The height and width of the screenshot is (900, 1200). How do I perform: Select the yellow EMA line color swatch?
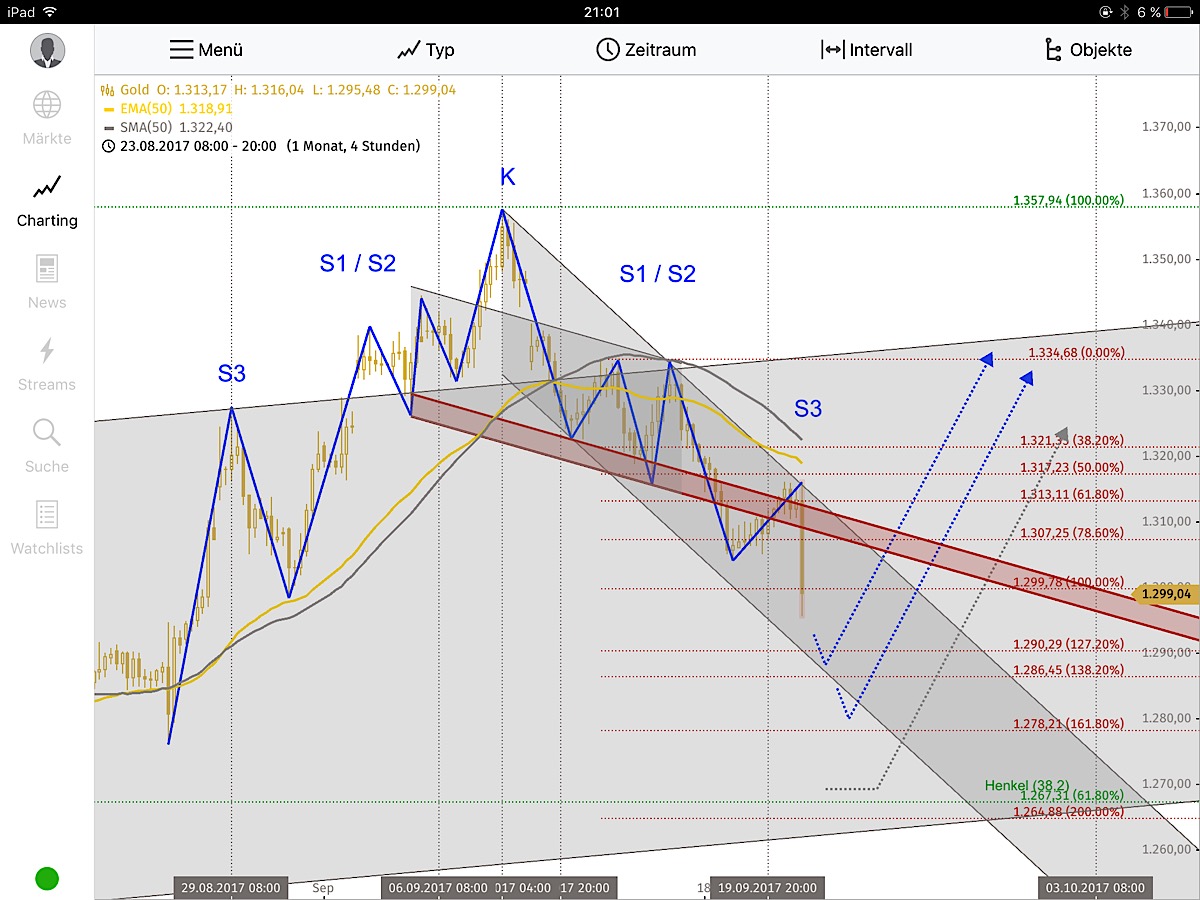(108, 109)
